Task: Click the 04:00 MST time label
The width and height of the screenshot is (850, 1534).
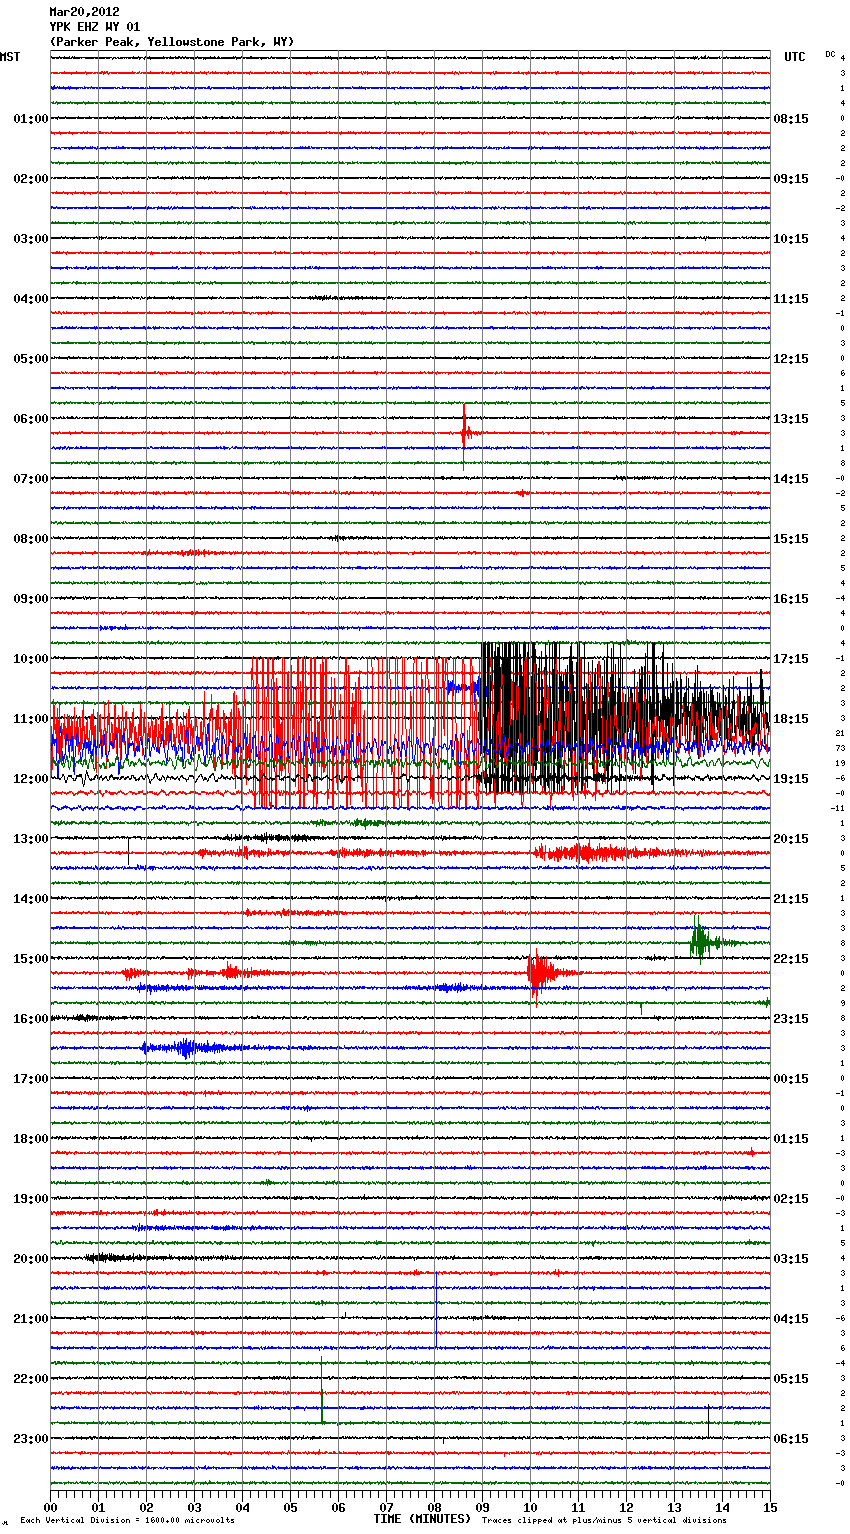Action: (x=31, y=299)
